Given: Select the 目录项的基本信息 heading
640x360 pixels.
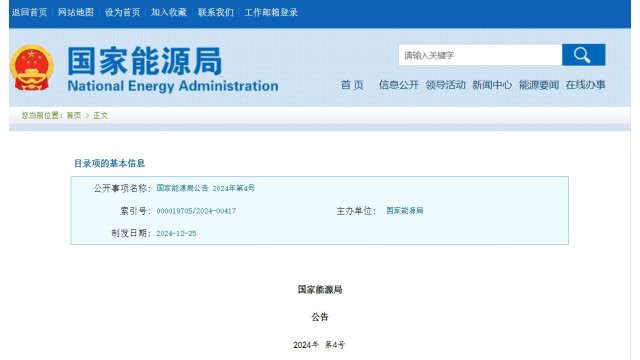Looking at the screenshot, I should (x=109, y=164).
